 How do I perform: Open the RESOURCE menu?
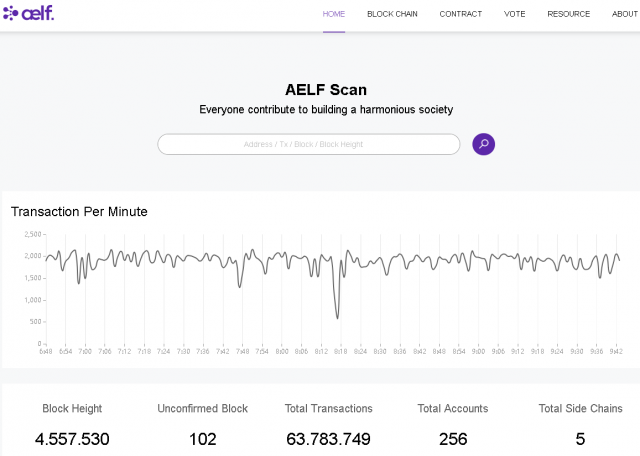point(569,14)
